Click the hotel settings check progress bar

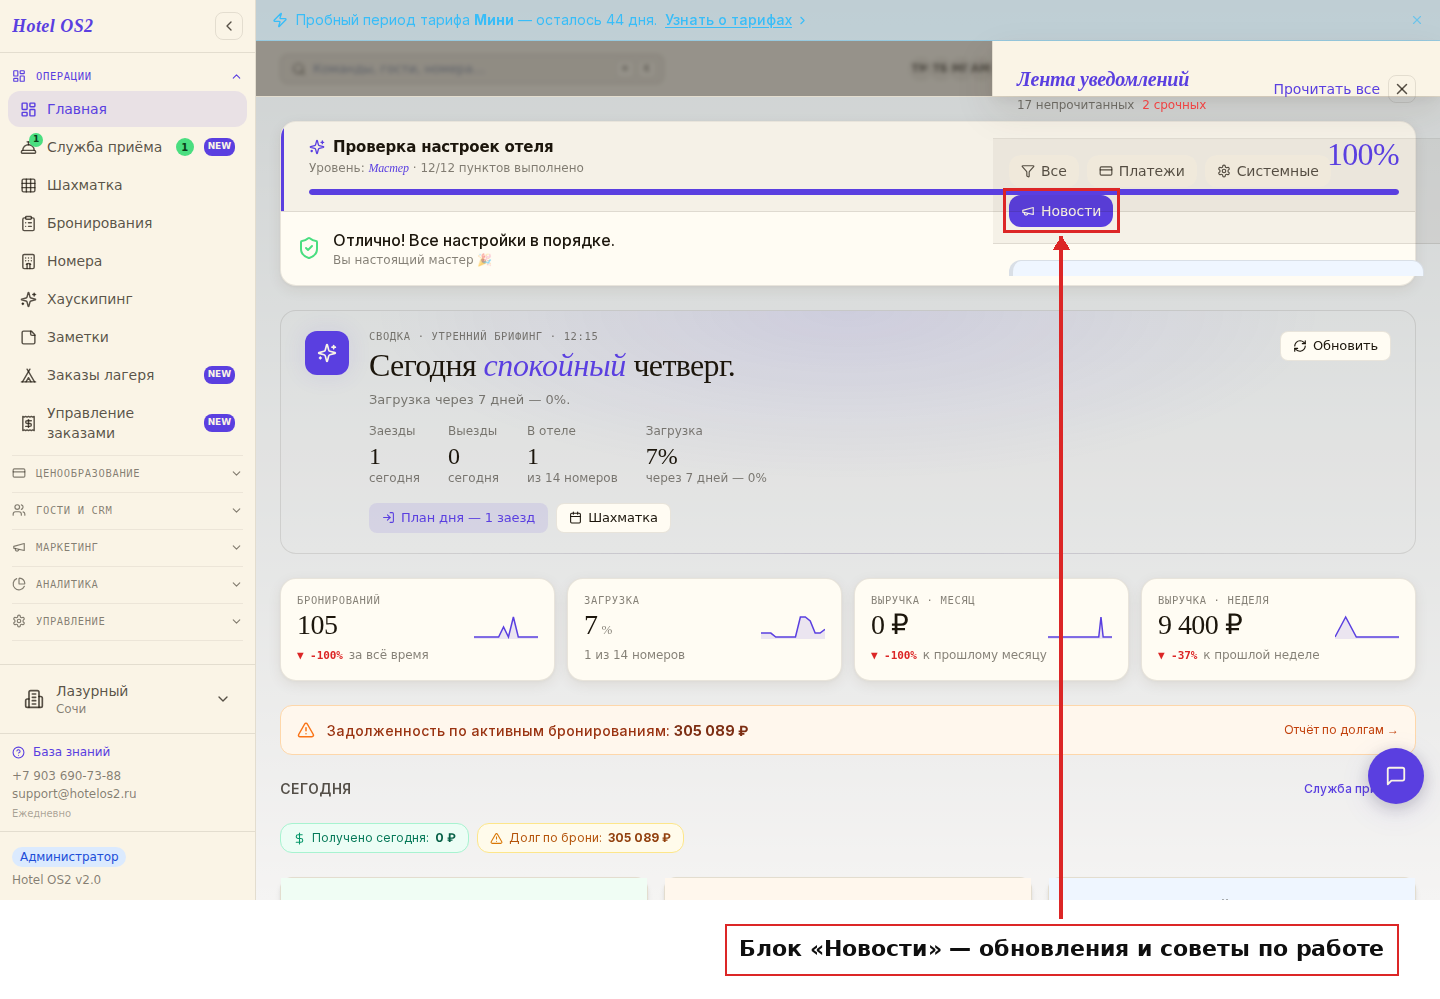854,192
